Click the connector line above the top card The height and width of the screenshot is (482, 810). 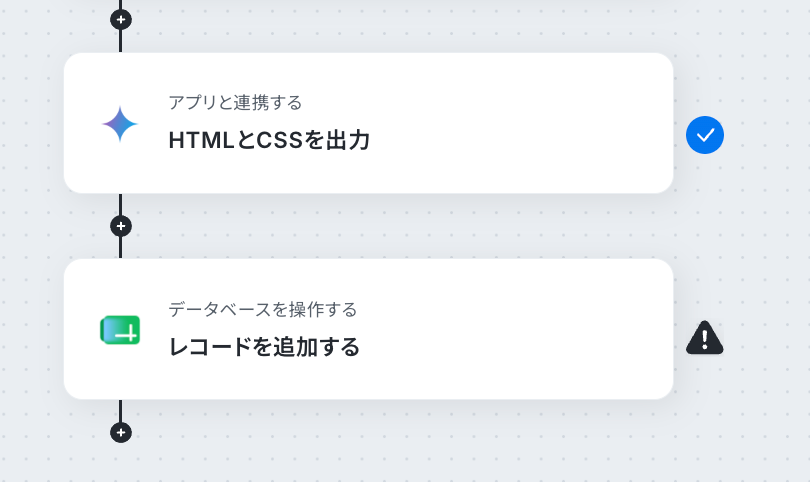click(121, 41)
